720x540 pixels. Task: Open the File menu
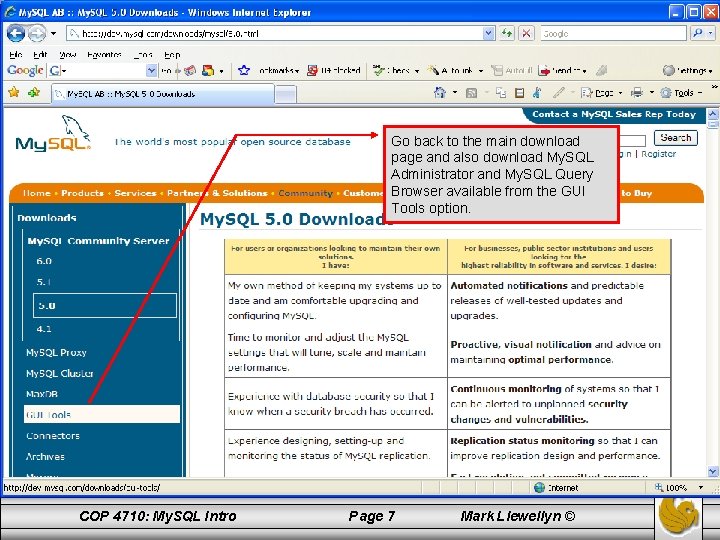16,55
